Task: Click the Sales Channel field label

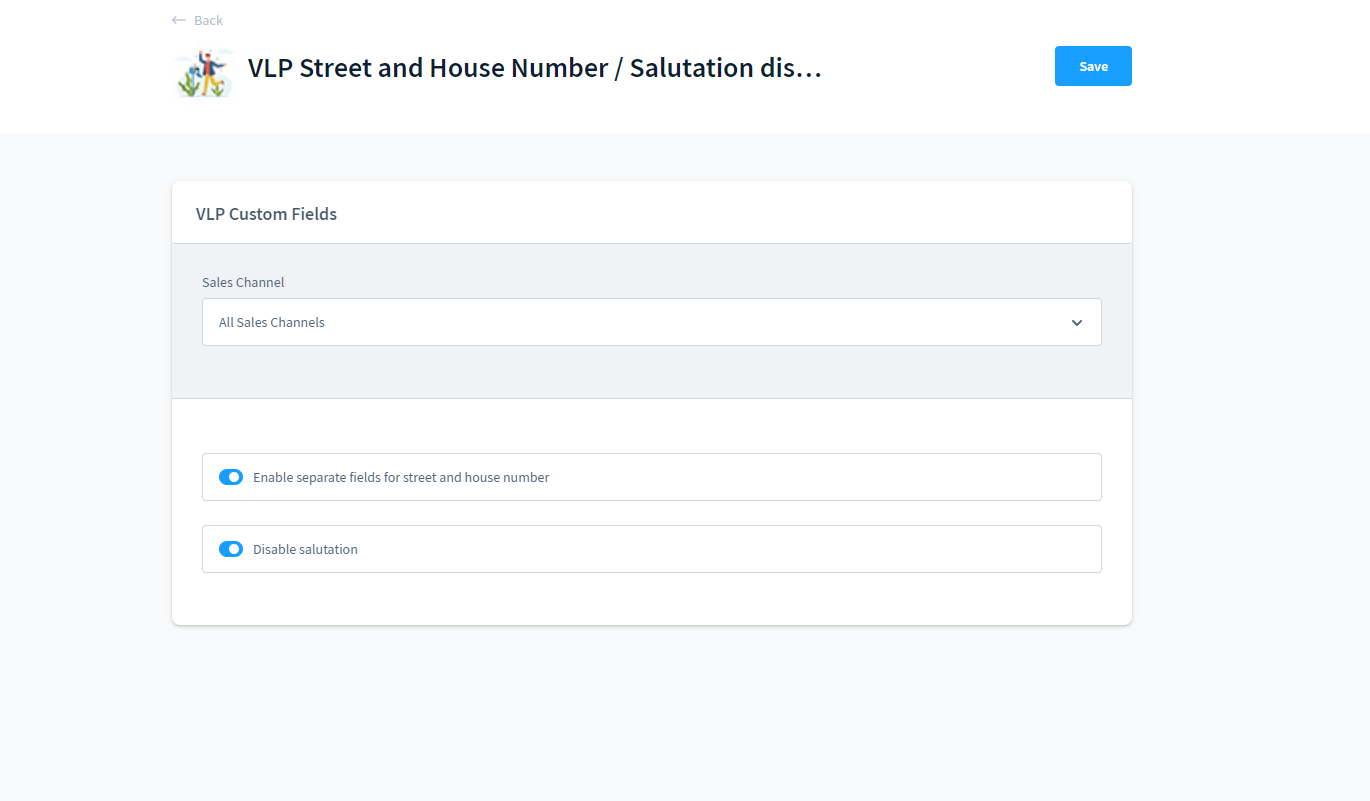Action: pyautogui.click(x=242, y=282)
